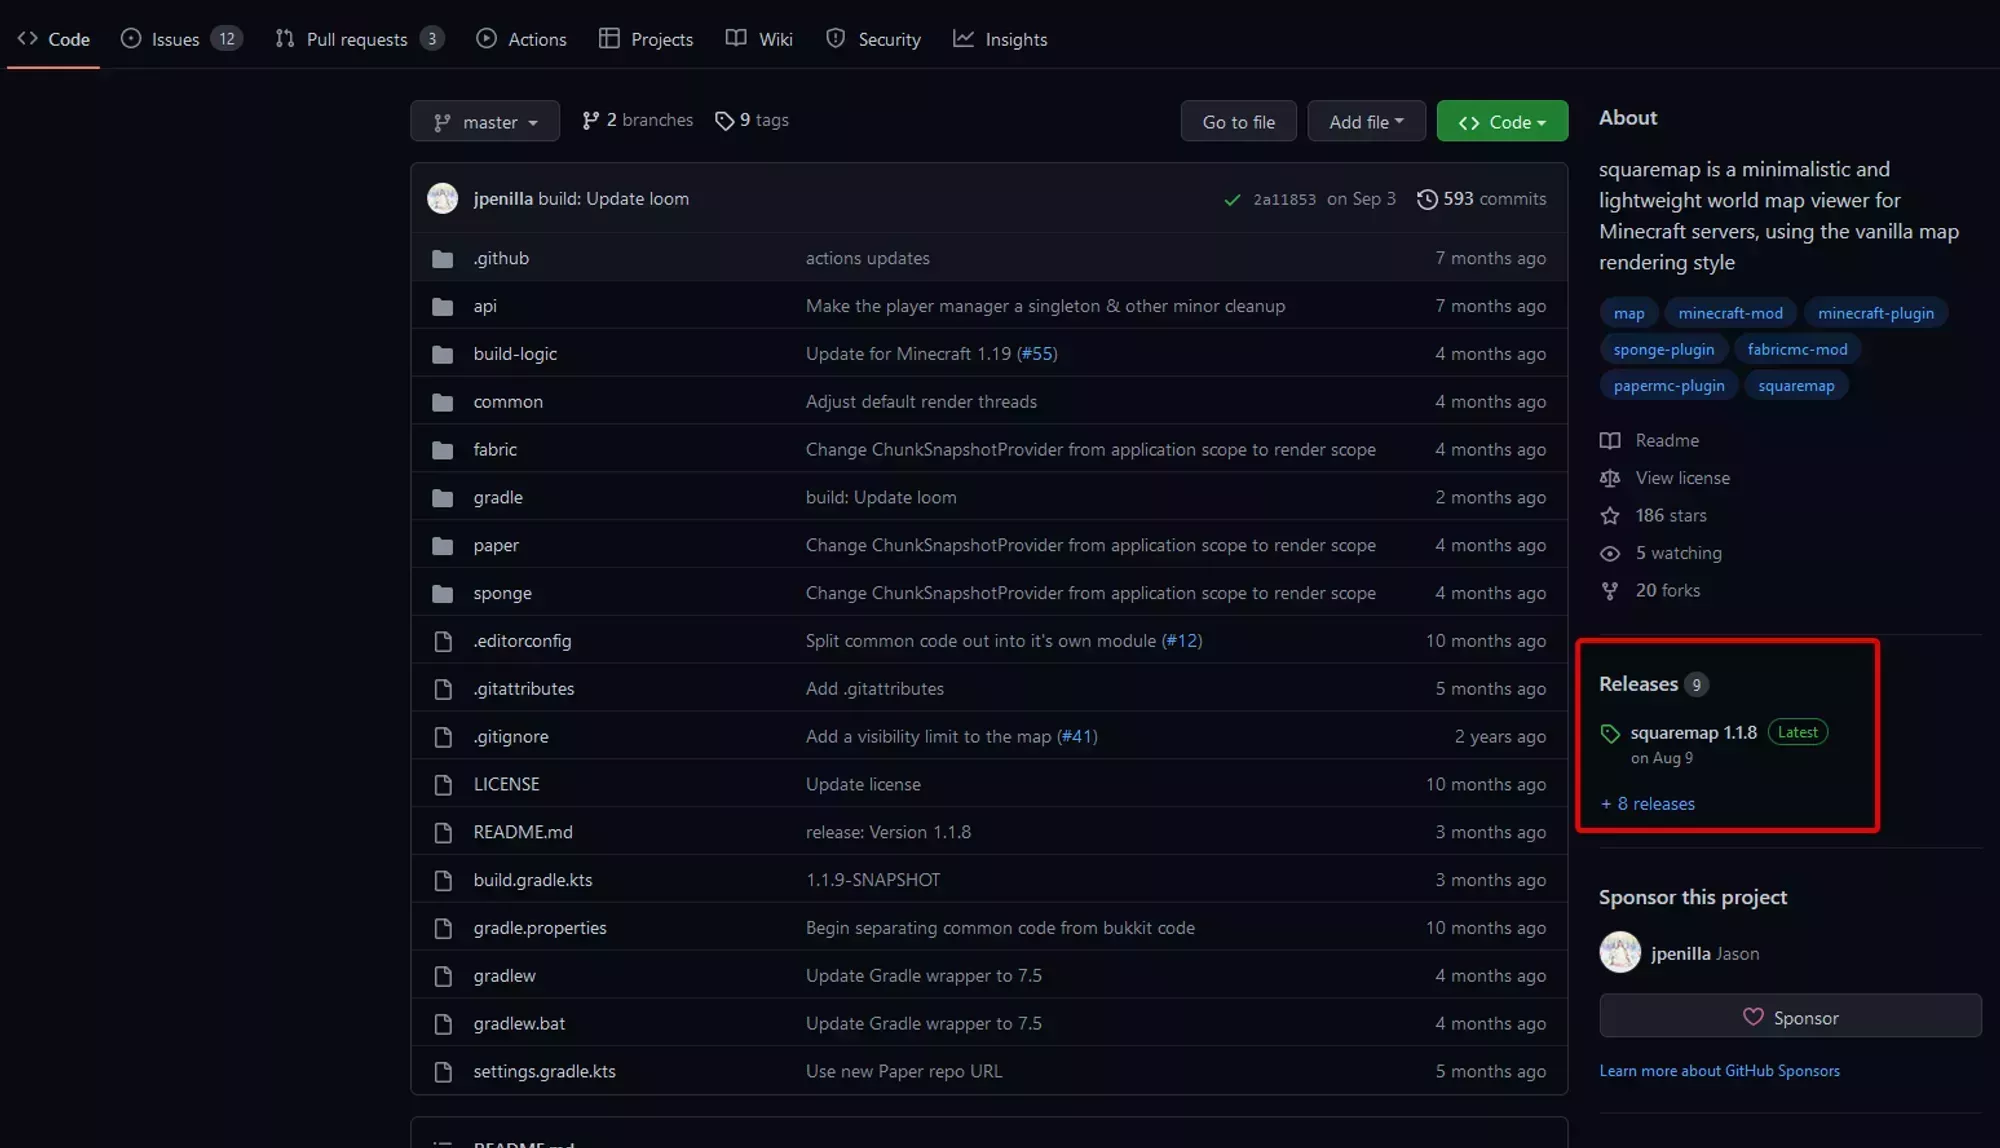
Task: Click the fork icon next to 20 forks
Action: click(1609, 590)
